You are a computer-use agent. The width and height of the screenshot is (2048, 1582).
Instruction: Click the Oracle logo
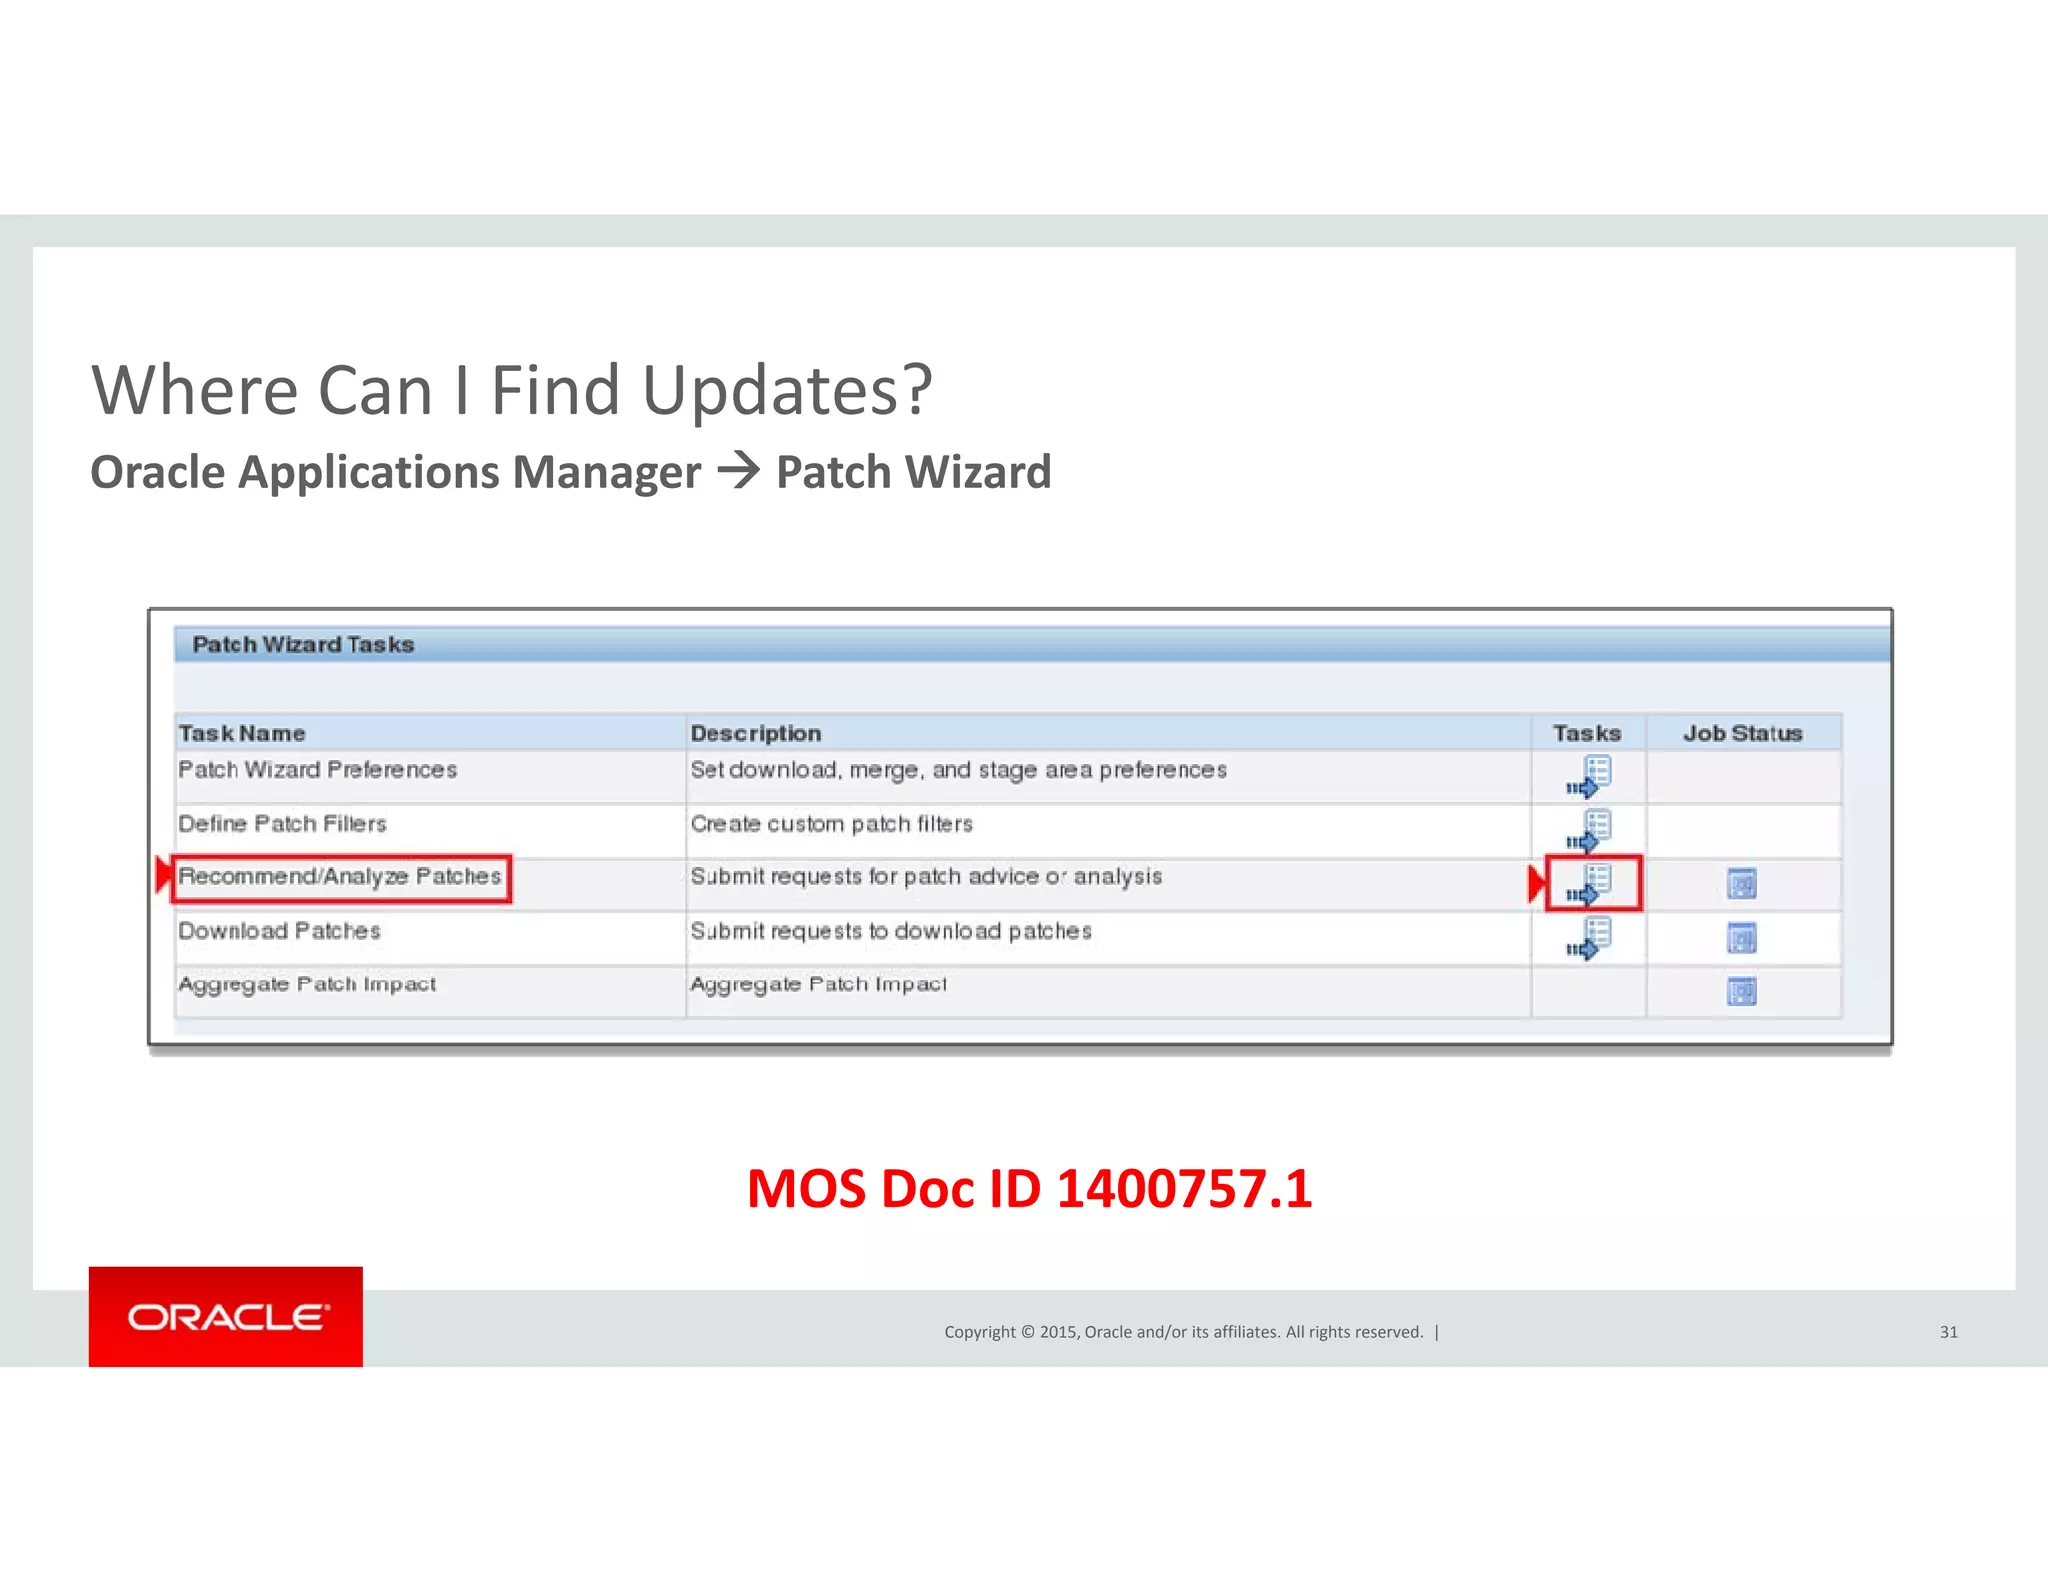tap(226, 1316)
